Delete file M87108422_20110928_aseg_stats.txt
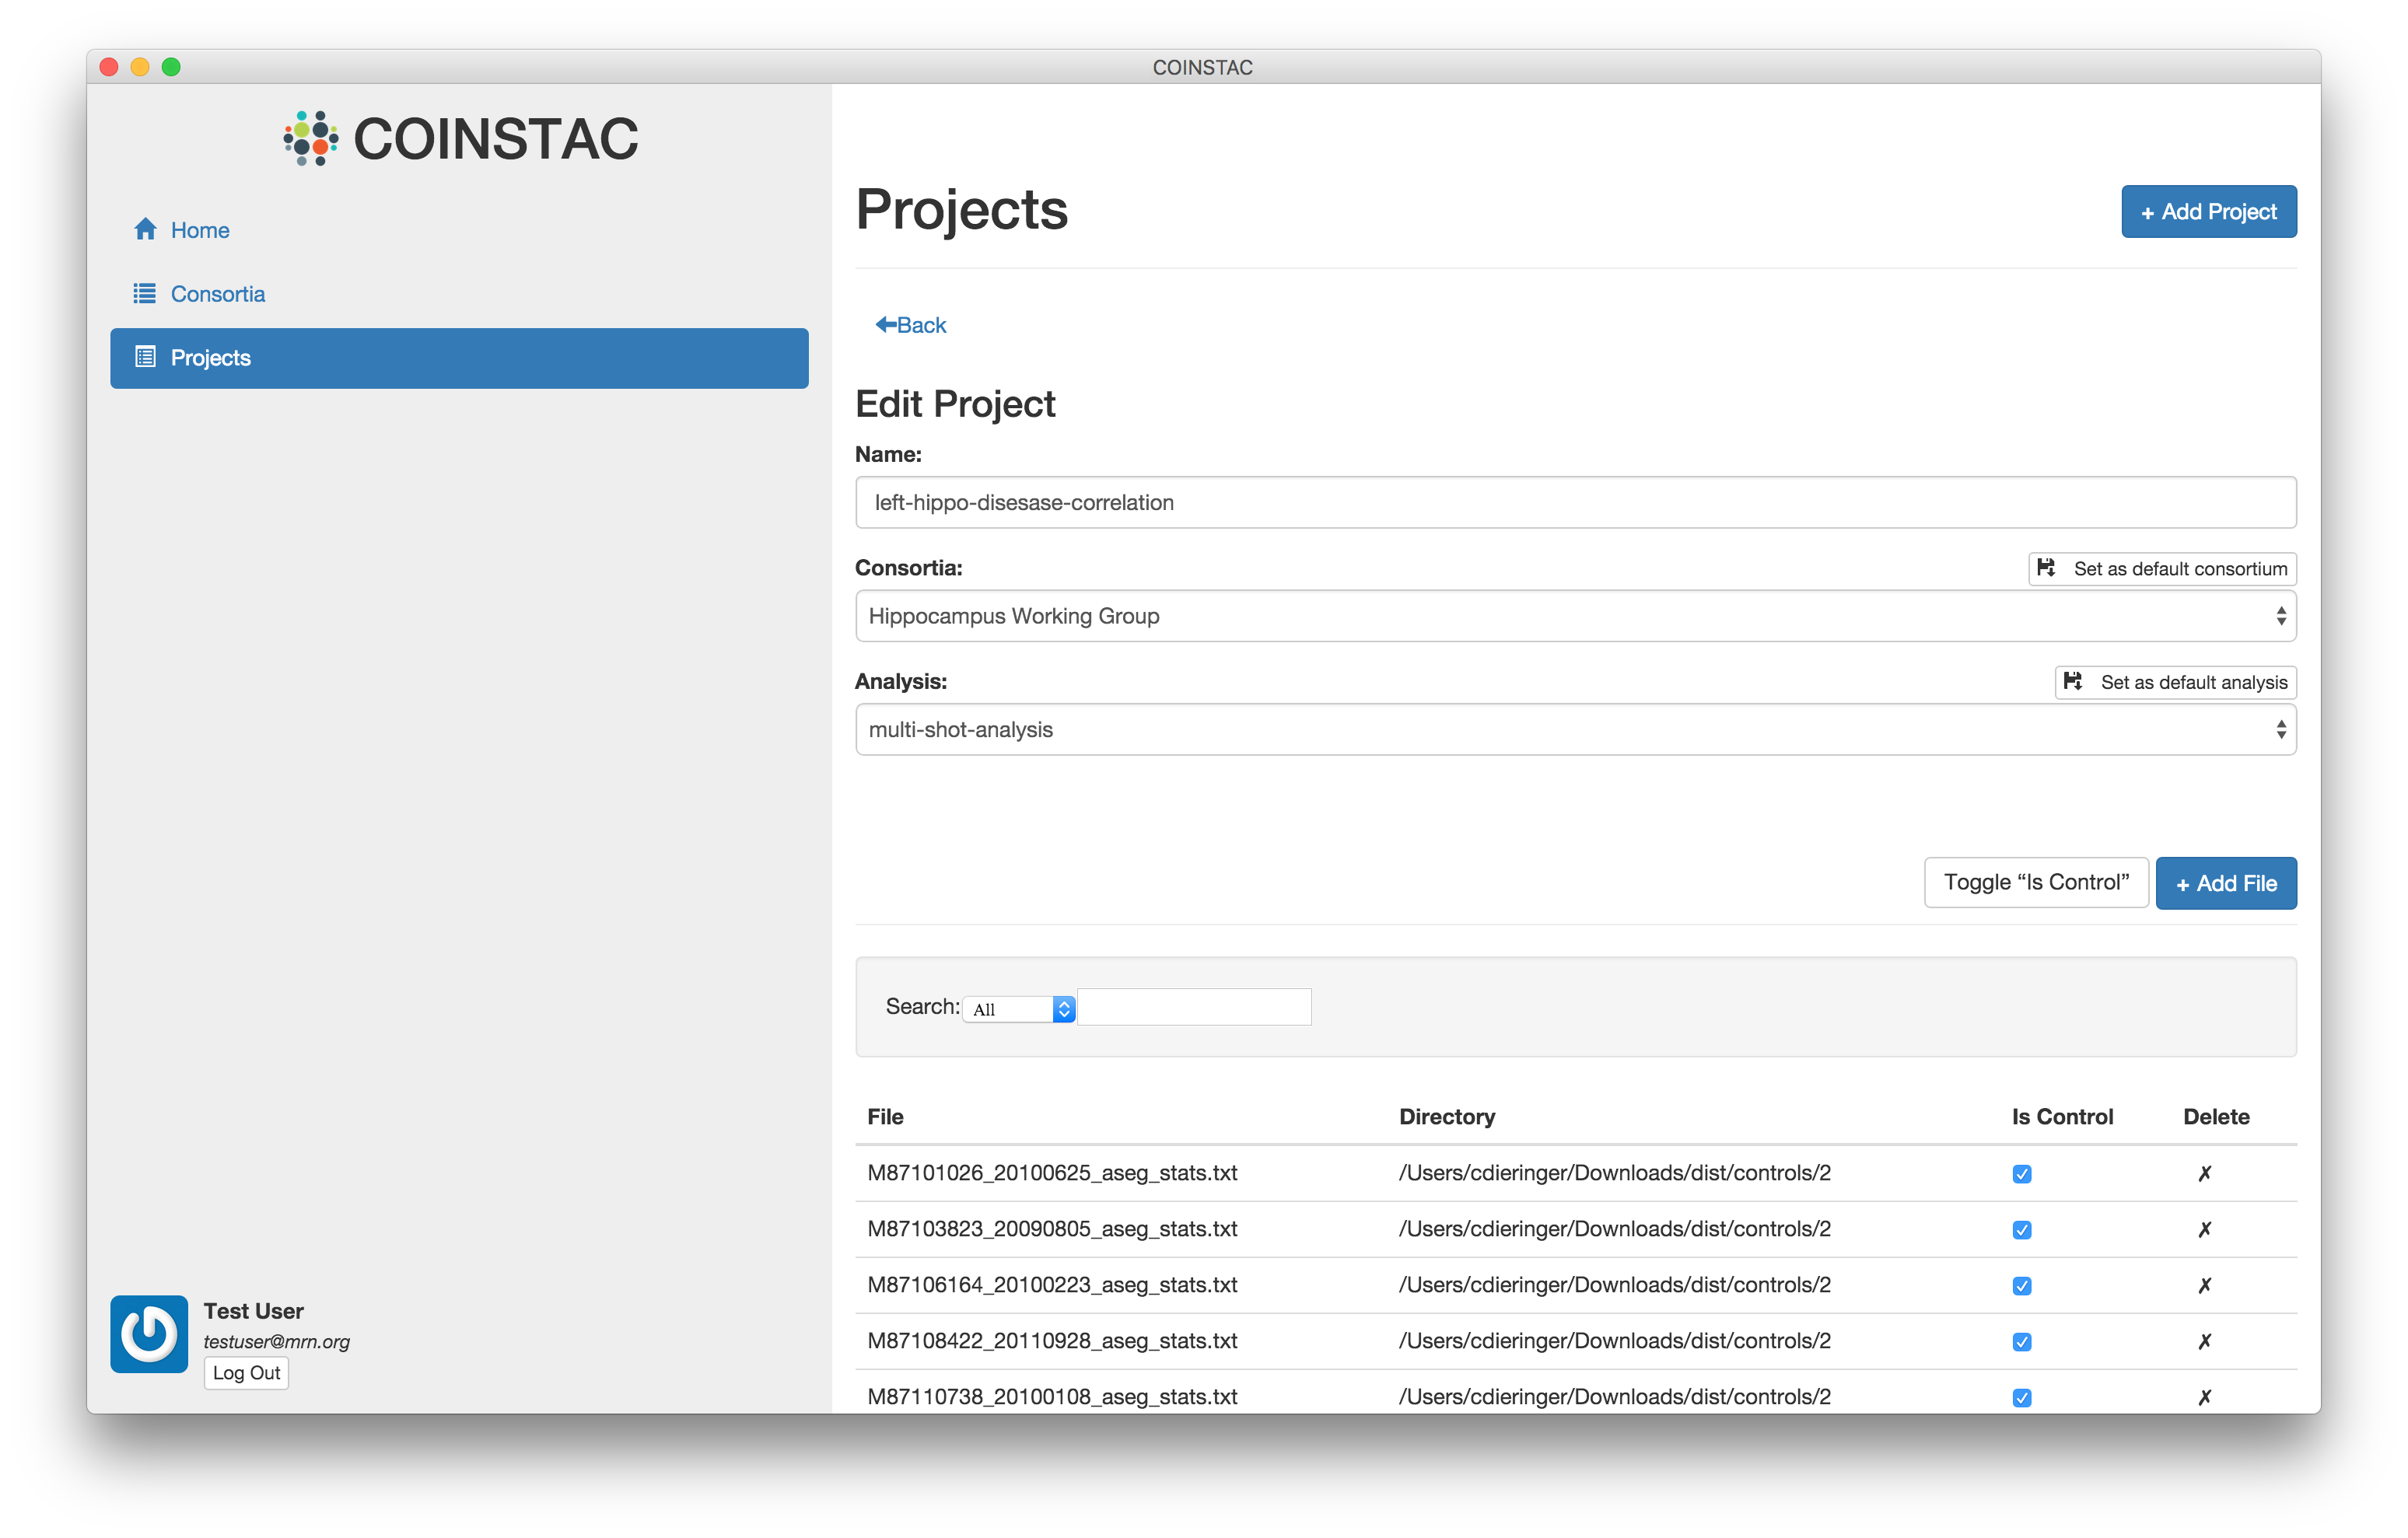Viewport: 2408px width, 1538px height. [2204, 1341]
